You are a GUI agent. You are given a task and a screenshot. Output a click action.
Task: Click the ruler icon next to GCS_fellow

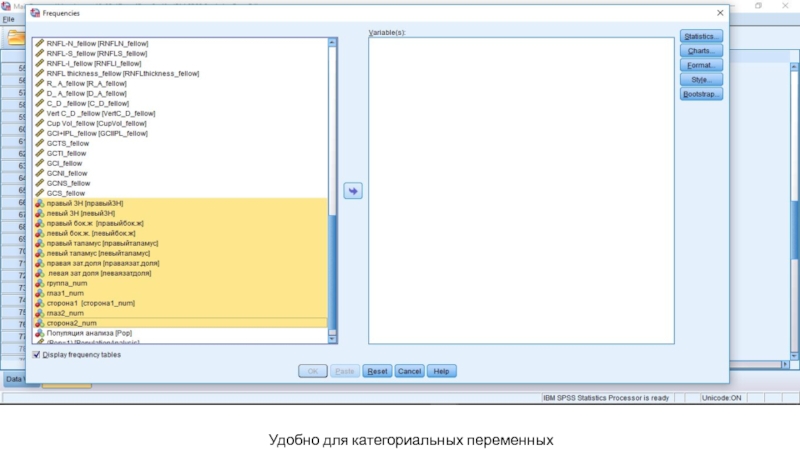(40, 193)
